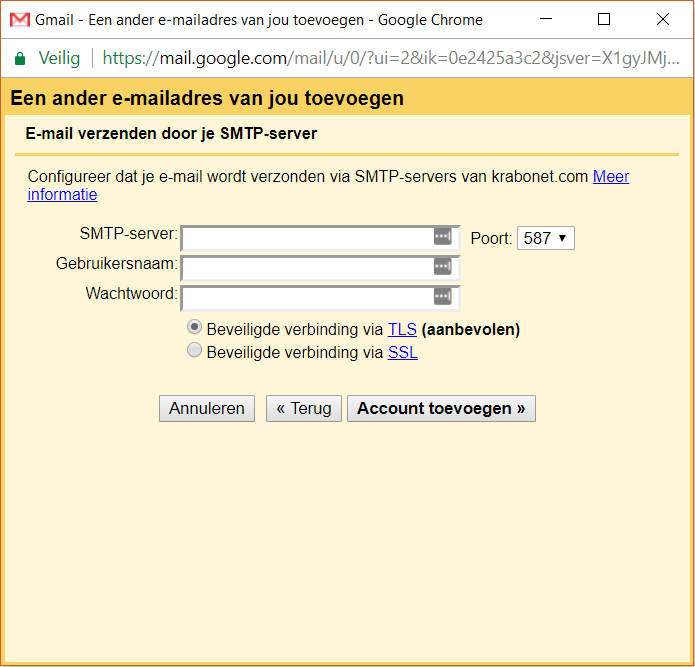Close the Gmail popup window
695x667 pixels.
click(x=662, y=19)
